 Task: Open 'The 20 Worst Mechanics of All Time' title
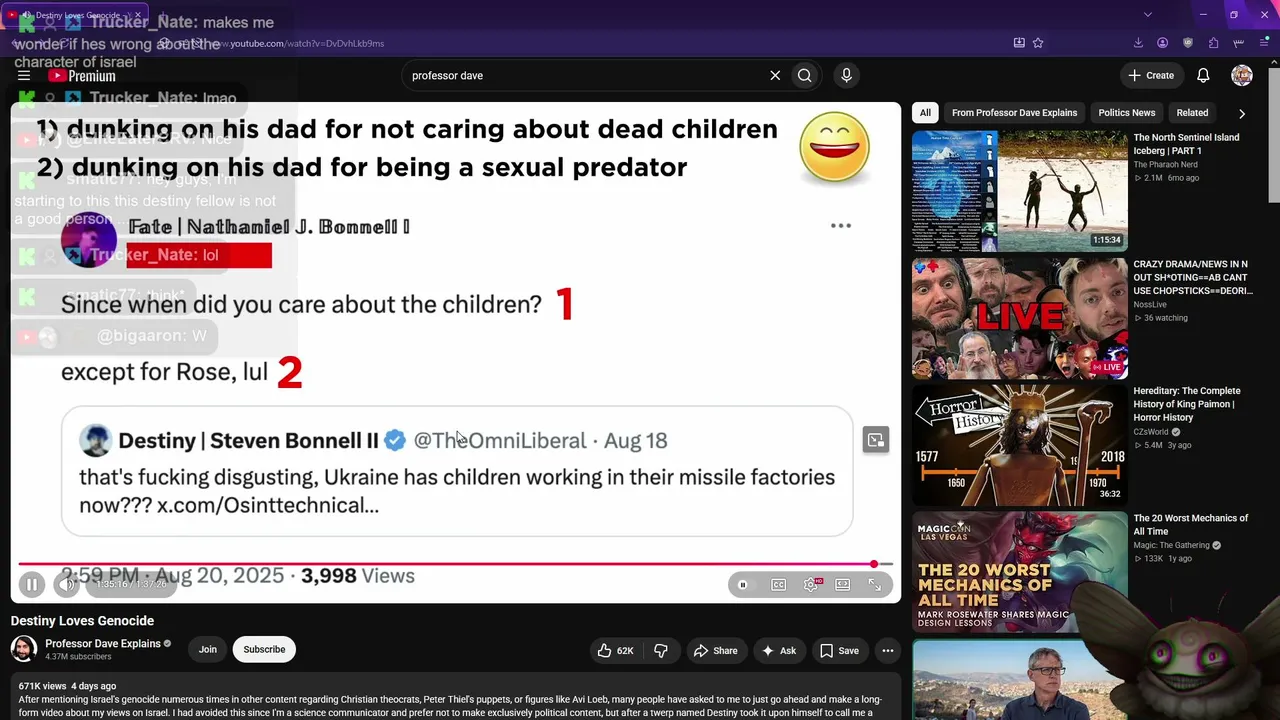click(1191, 525)
